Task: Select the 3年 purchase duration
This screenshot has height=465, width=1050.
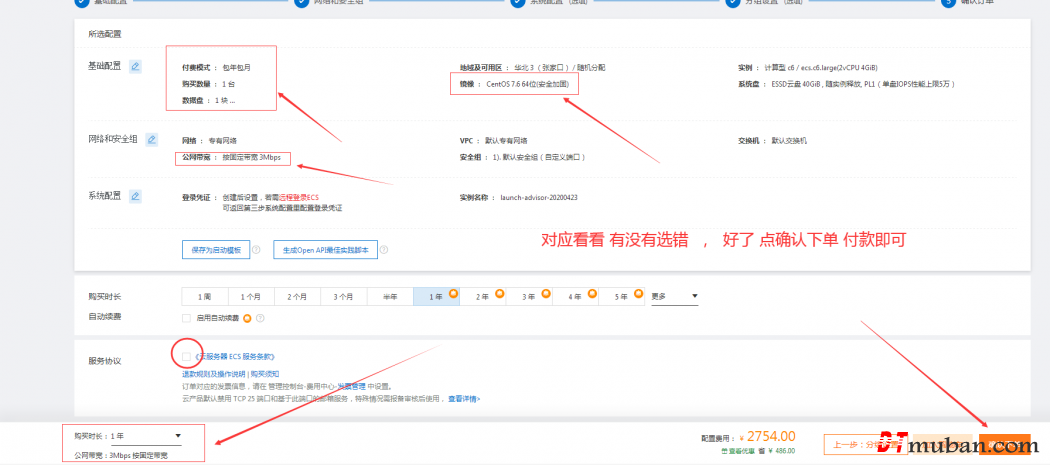Action: pyautogui.click(x=526, y=297)
